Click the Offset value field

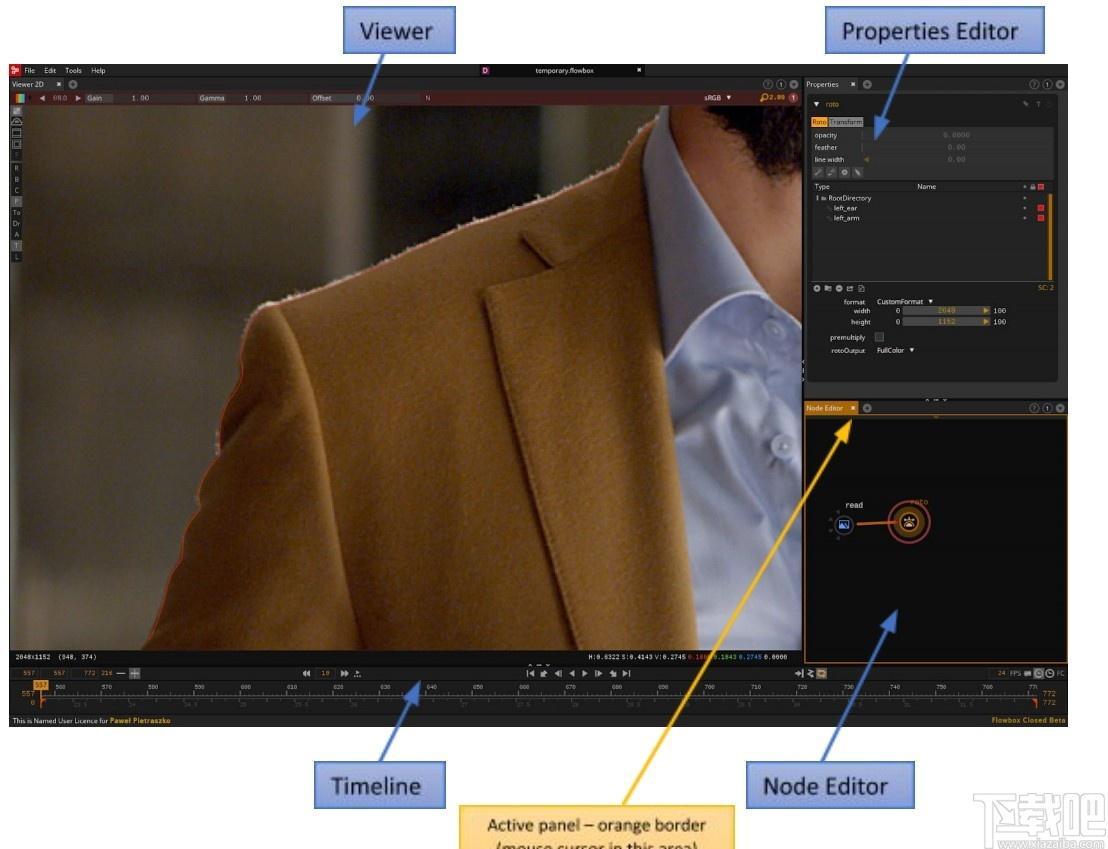coord(365,98)
